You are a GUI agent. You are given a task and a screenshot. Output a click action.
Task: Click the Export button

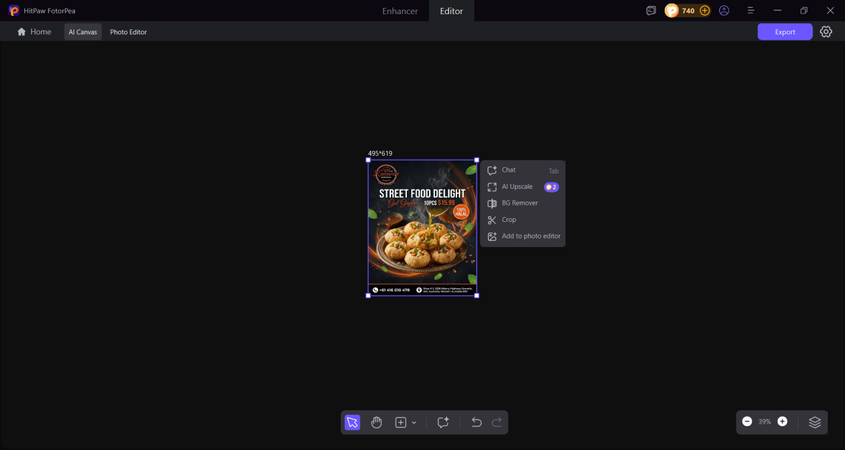click(785, 32)
